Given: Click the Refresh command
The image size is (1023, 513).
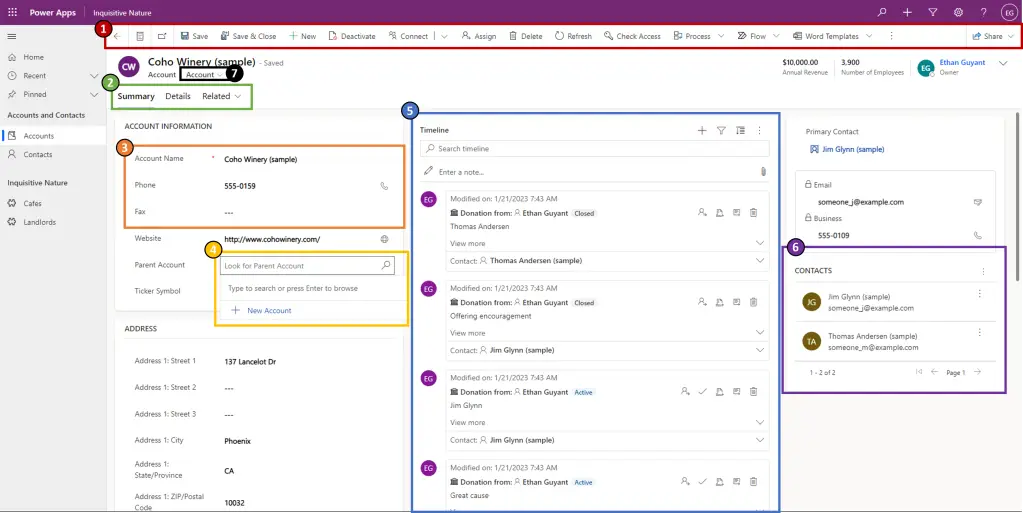Looking at the screenshot, I should tap(573, 37).
